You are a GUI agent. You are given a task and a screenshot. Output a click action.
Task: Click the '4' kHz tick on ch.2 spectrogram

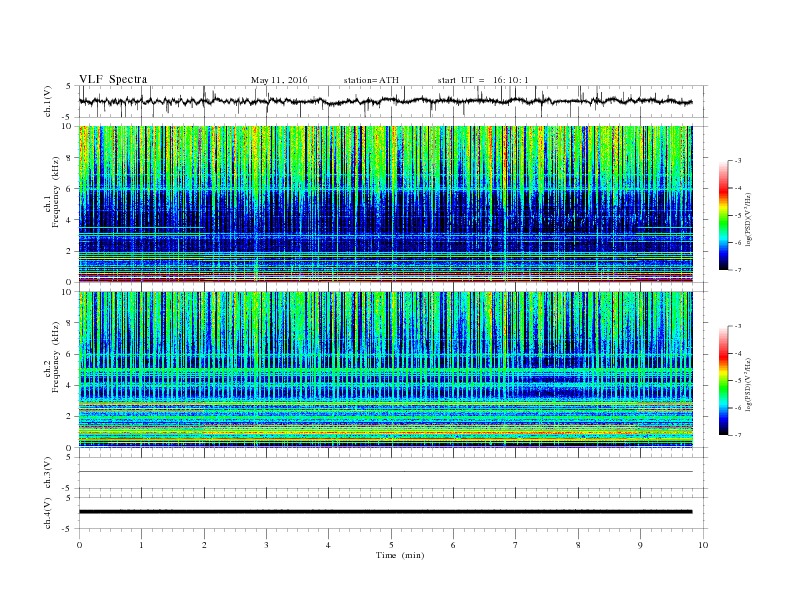[70, 385]
